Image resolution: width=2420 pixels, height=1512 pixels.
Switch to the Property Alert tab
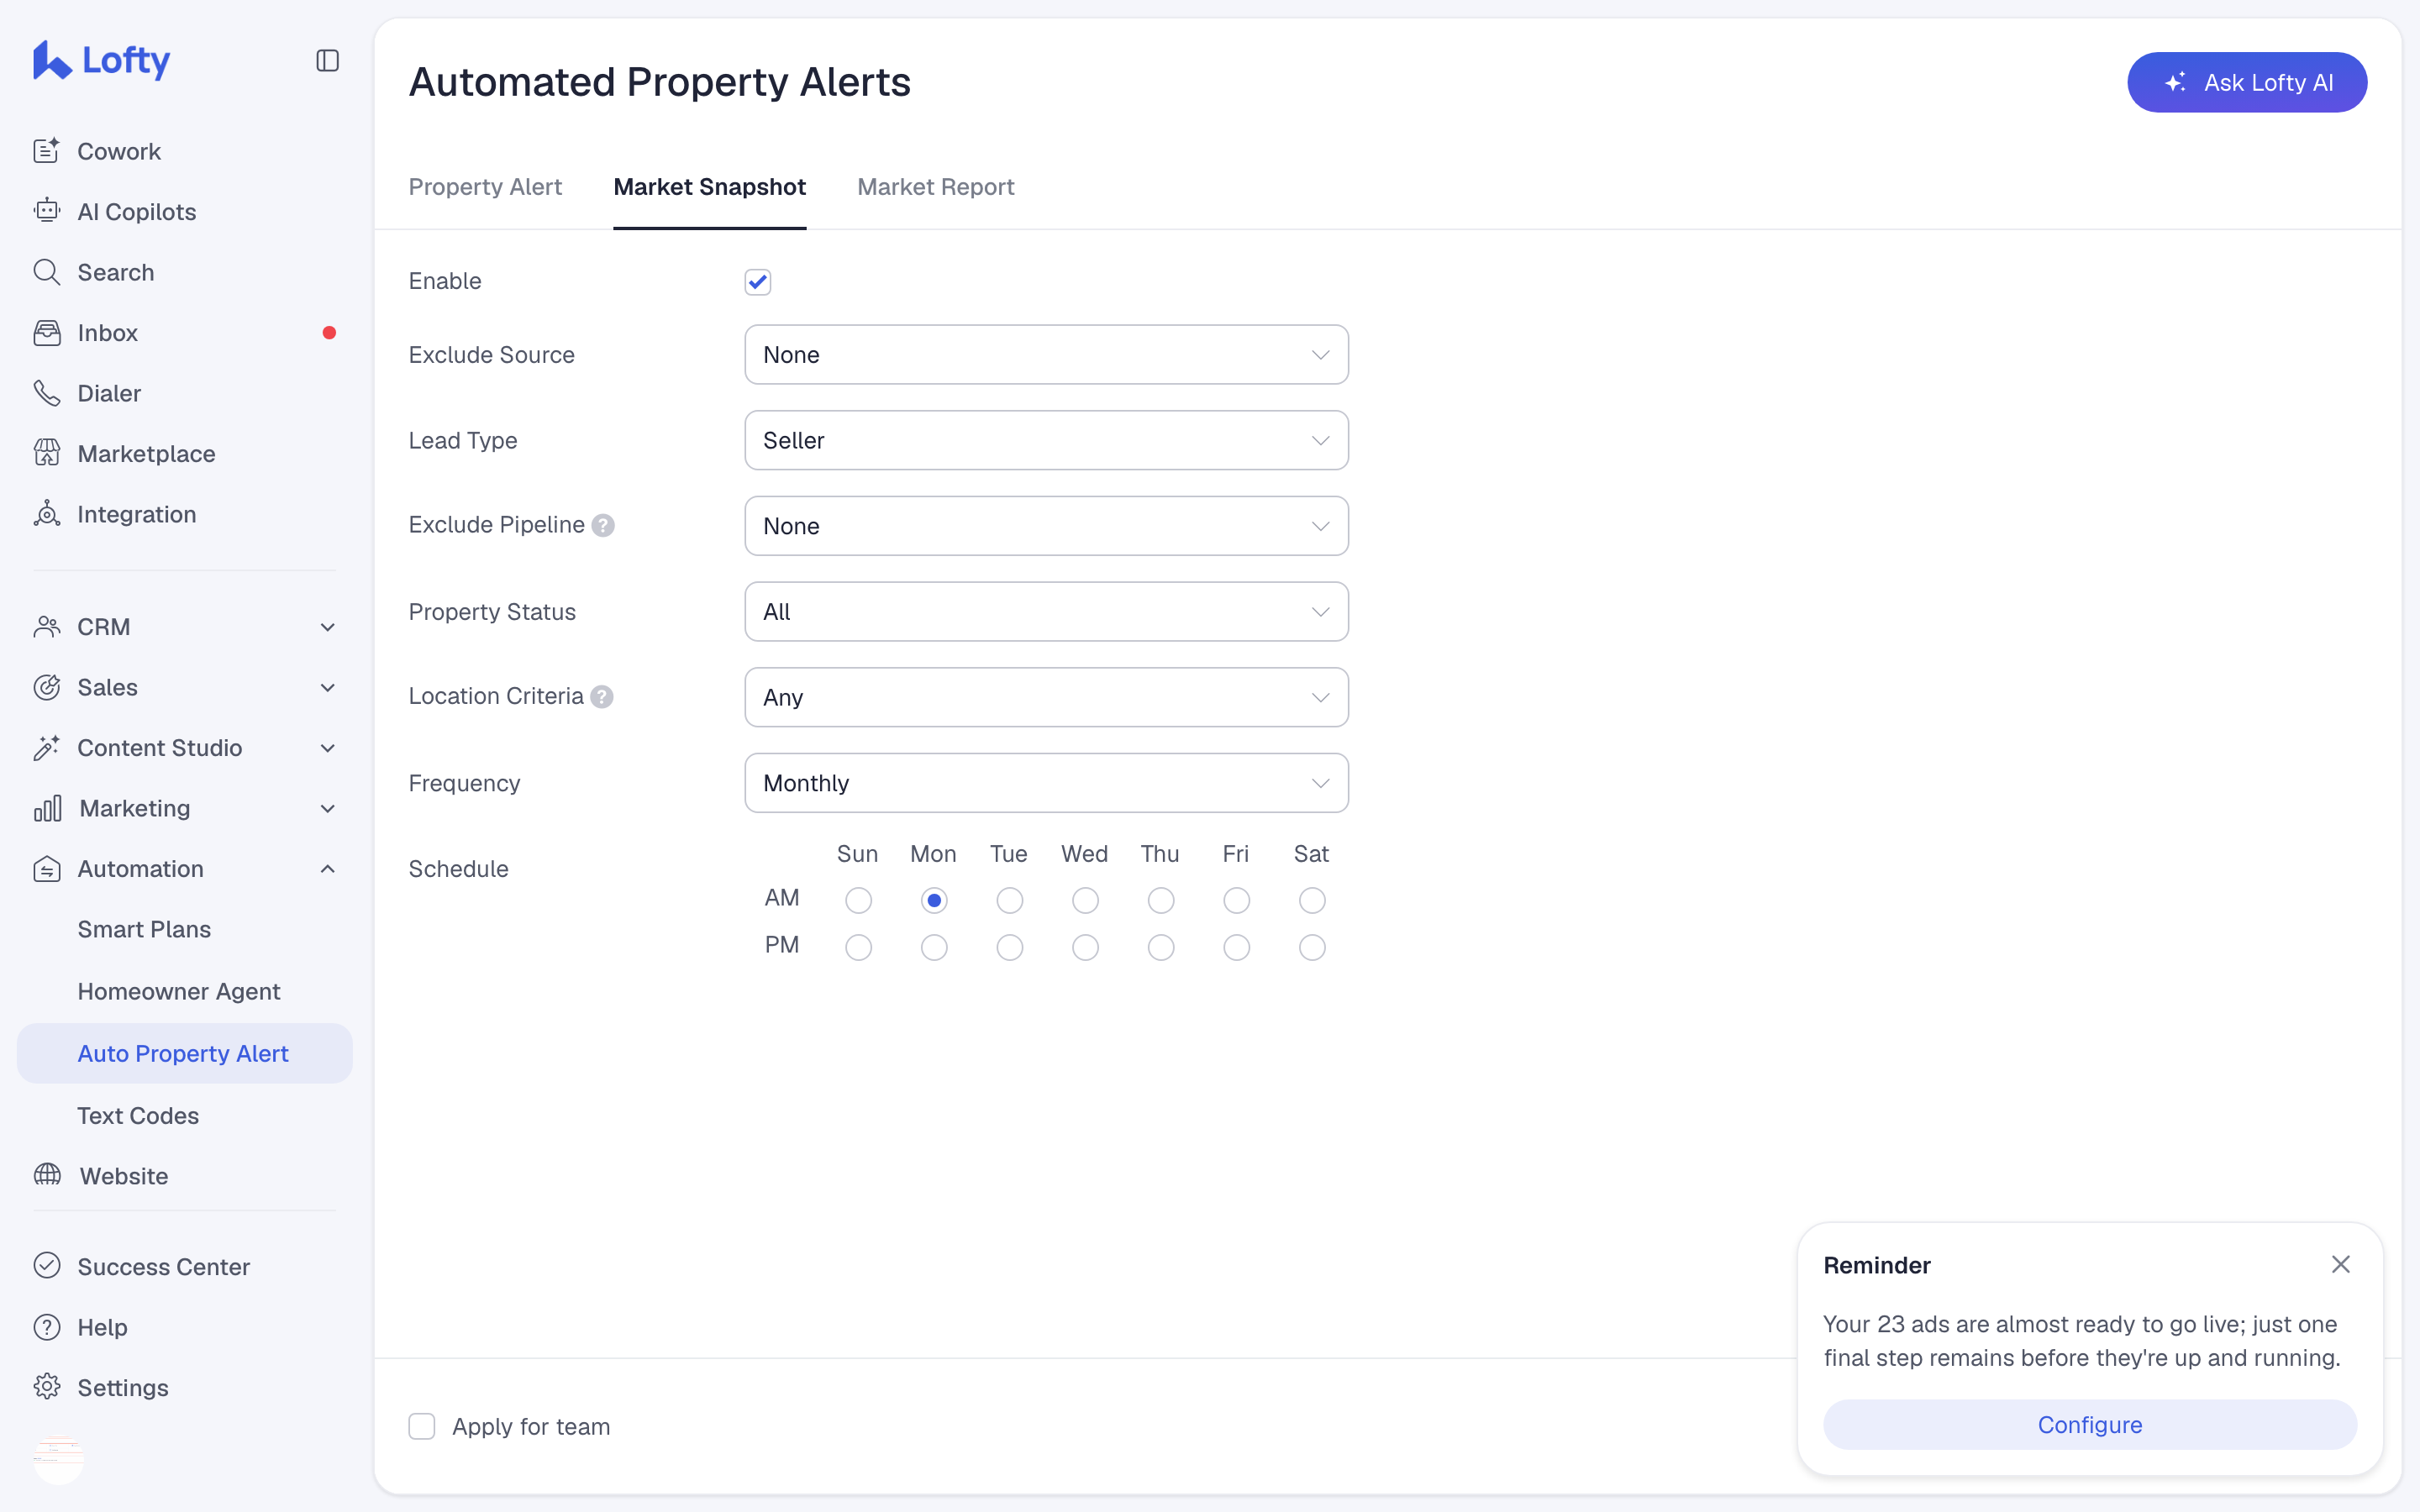(x=485, y=187)
